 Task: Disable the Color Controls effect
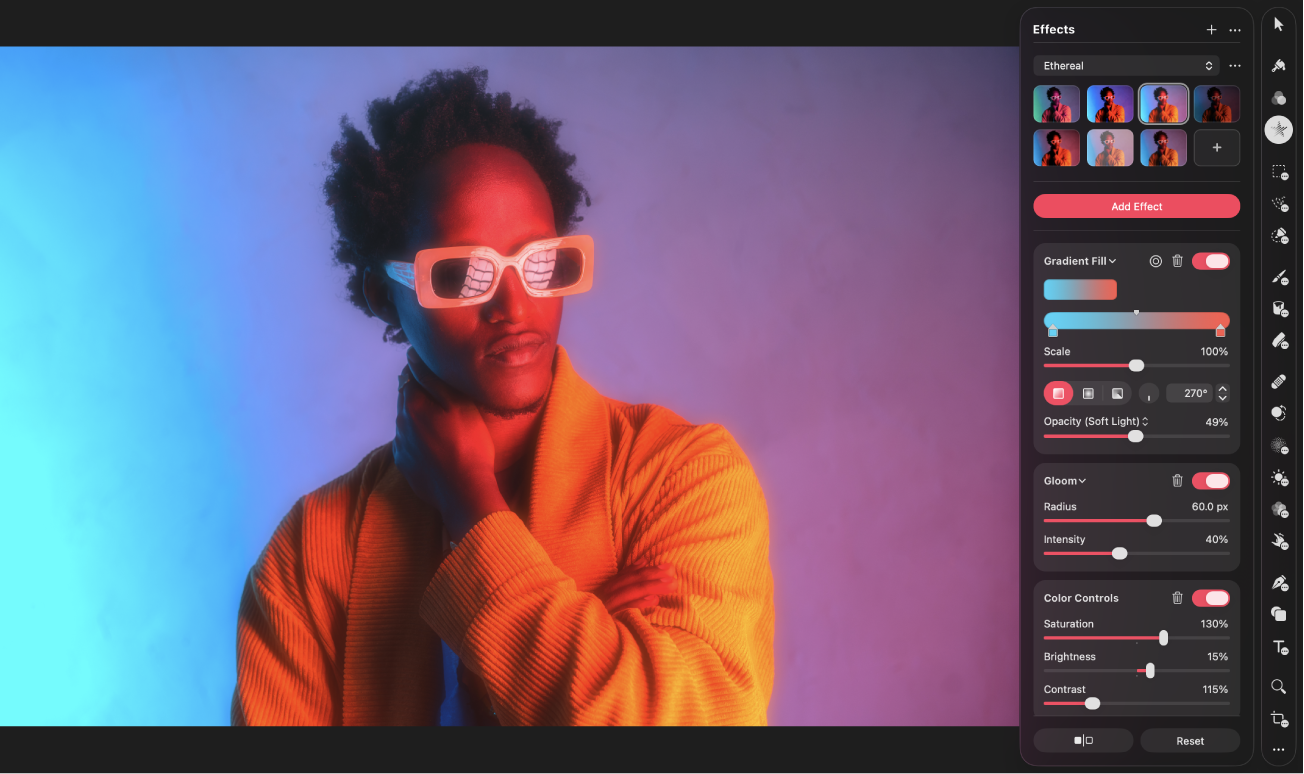pos(1211,597)
